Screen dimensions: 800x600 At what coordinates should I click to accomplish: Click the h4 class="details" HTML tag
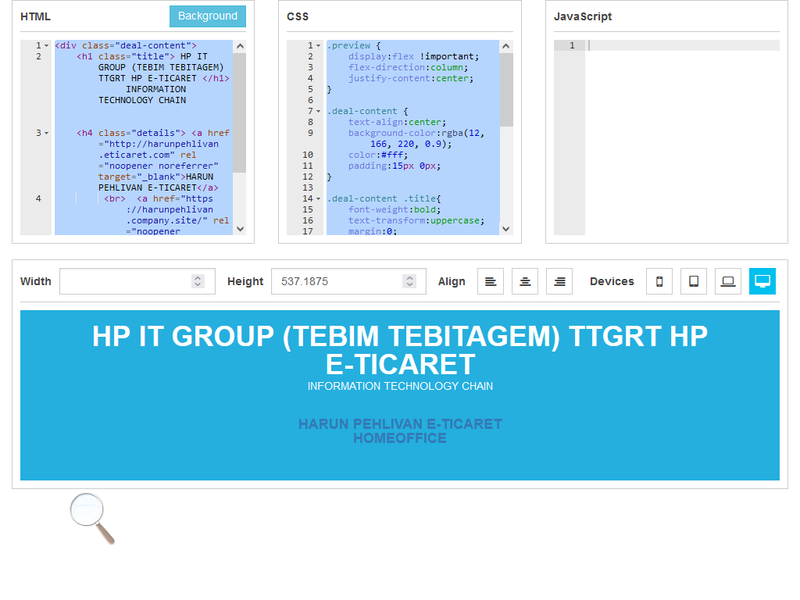(x=131, y=133)
